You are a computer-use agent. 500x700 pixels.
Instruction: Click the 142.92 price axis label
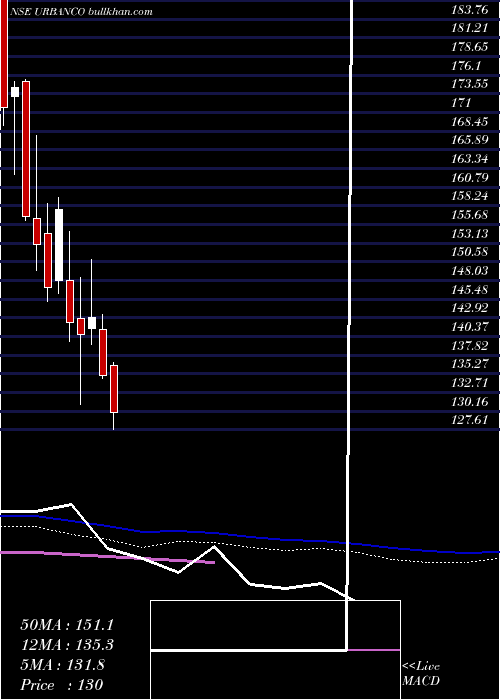[469, 308]
